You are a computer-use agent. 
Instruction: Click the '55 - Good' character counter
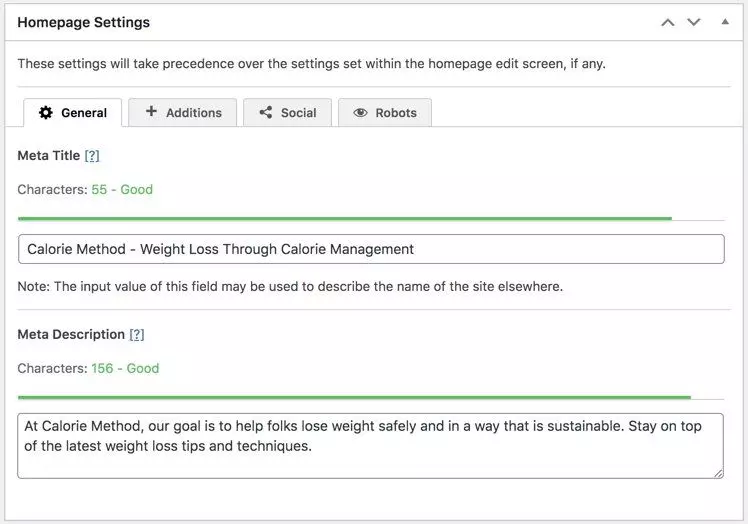pyautogui.click(x=122, y=189)
